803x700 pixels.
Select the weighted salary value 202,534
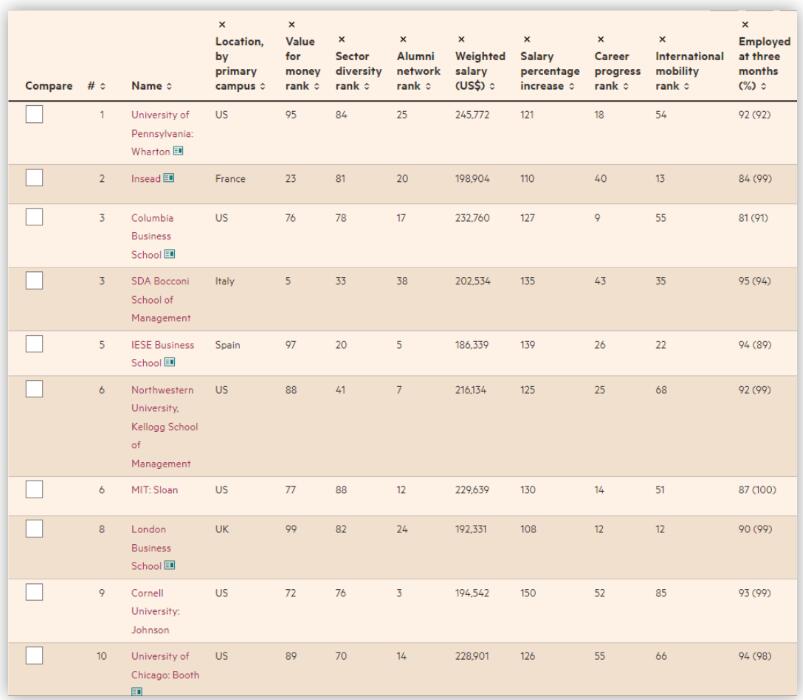(473, 281)
